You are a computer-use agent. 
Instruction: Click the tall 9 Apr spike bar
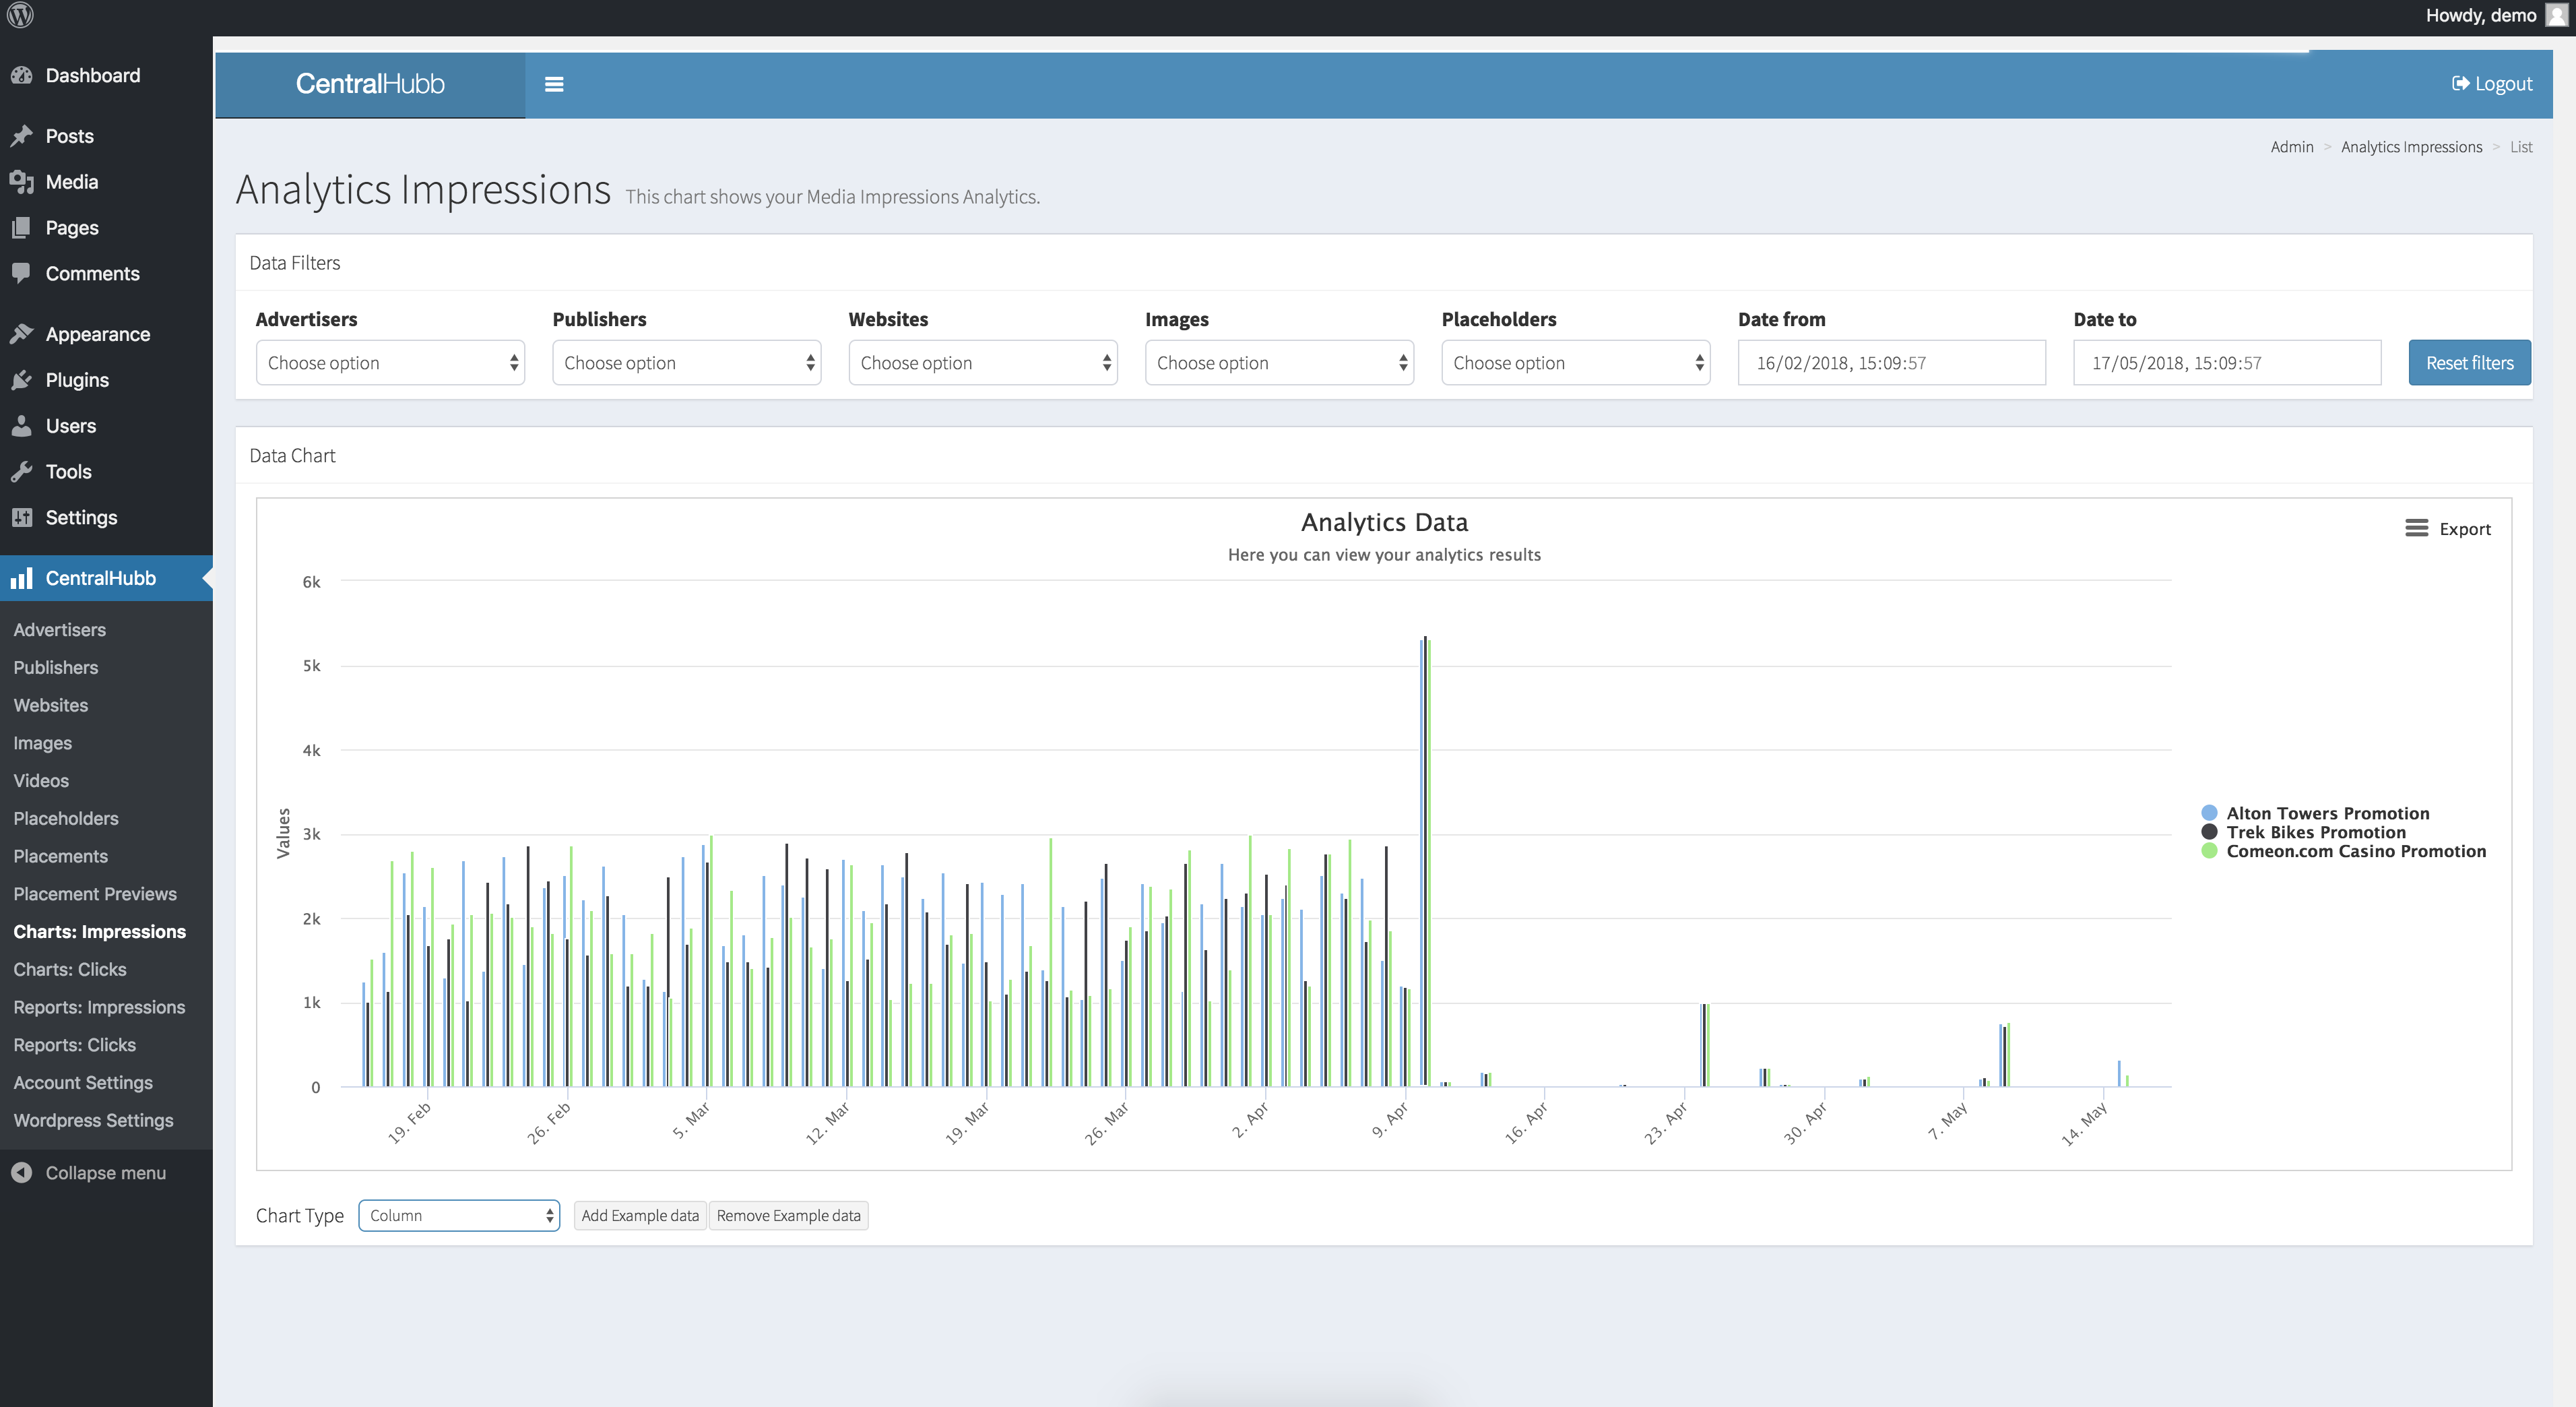click(x=1425, y=860)
